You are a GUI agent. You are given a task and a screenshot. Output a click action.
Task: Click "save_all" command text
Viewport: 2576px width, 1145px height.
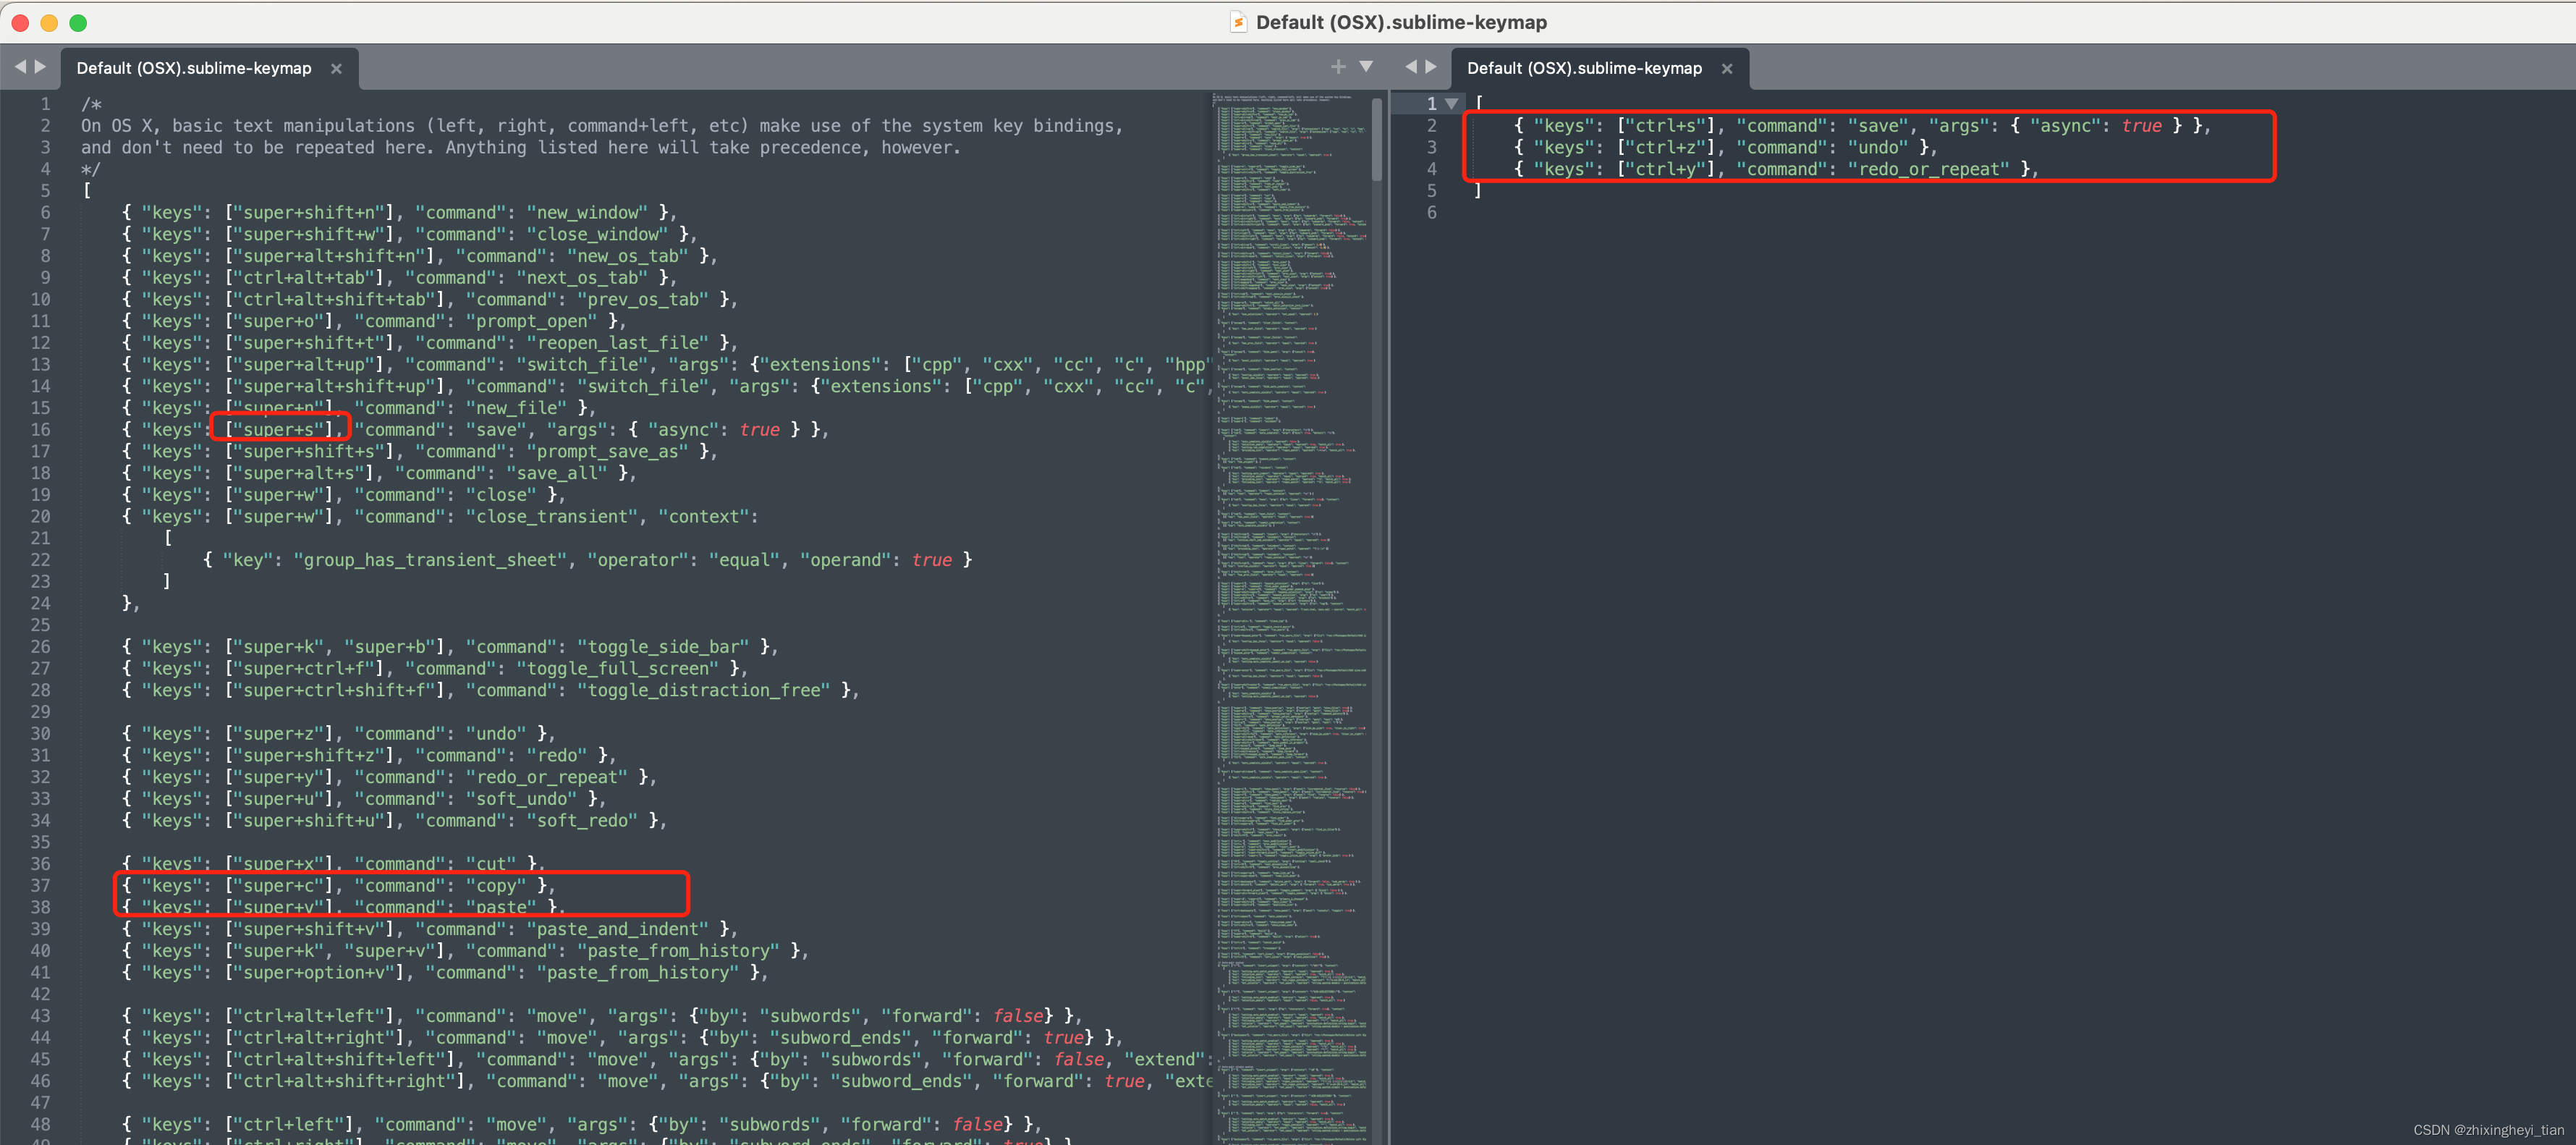556,474
